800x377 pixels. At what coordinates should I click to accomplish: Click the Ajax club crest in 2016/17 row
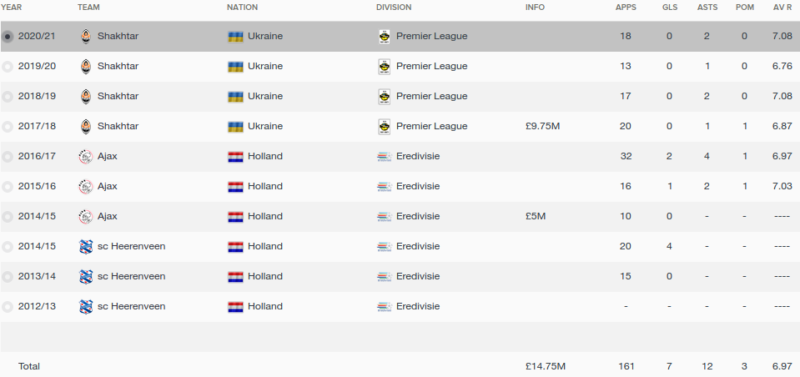coord(86,156)
